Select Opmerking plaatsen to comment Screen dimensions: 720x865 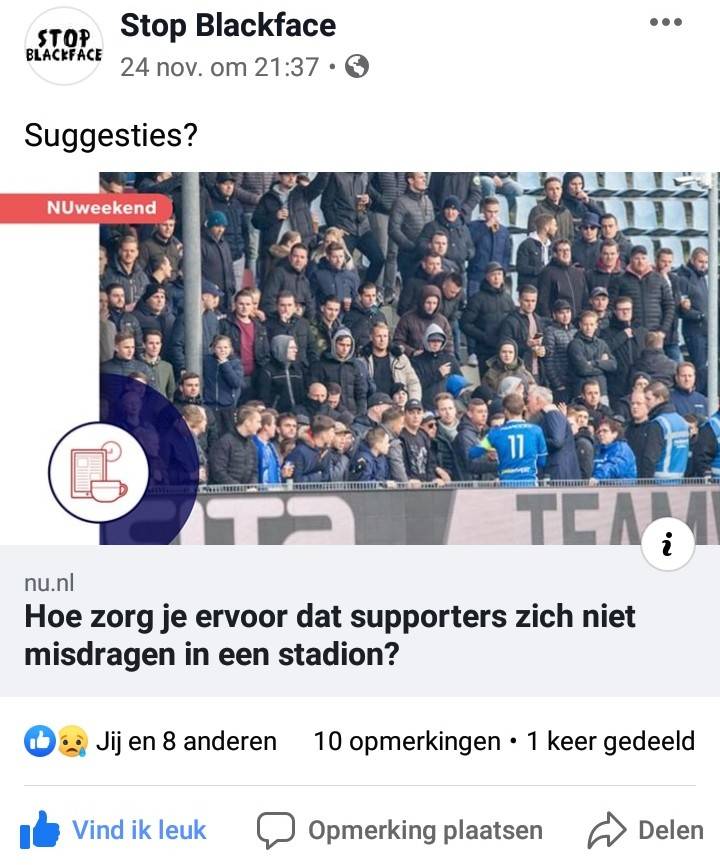click(400, 830)
